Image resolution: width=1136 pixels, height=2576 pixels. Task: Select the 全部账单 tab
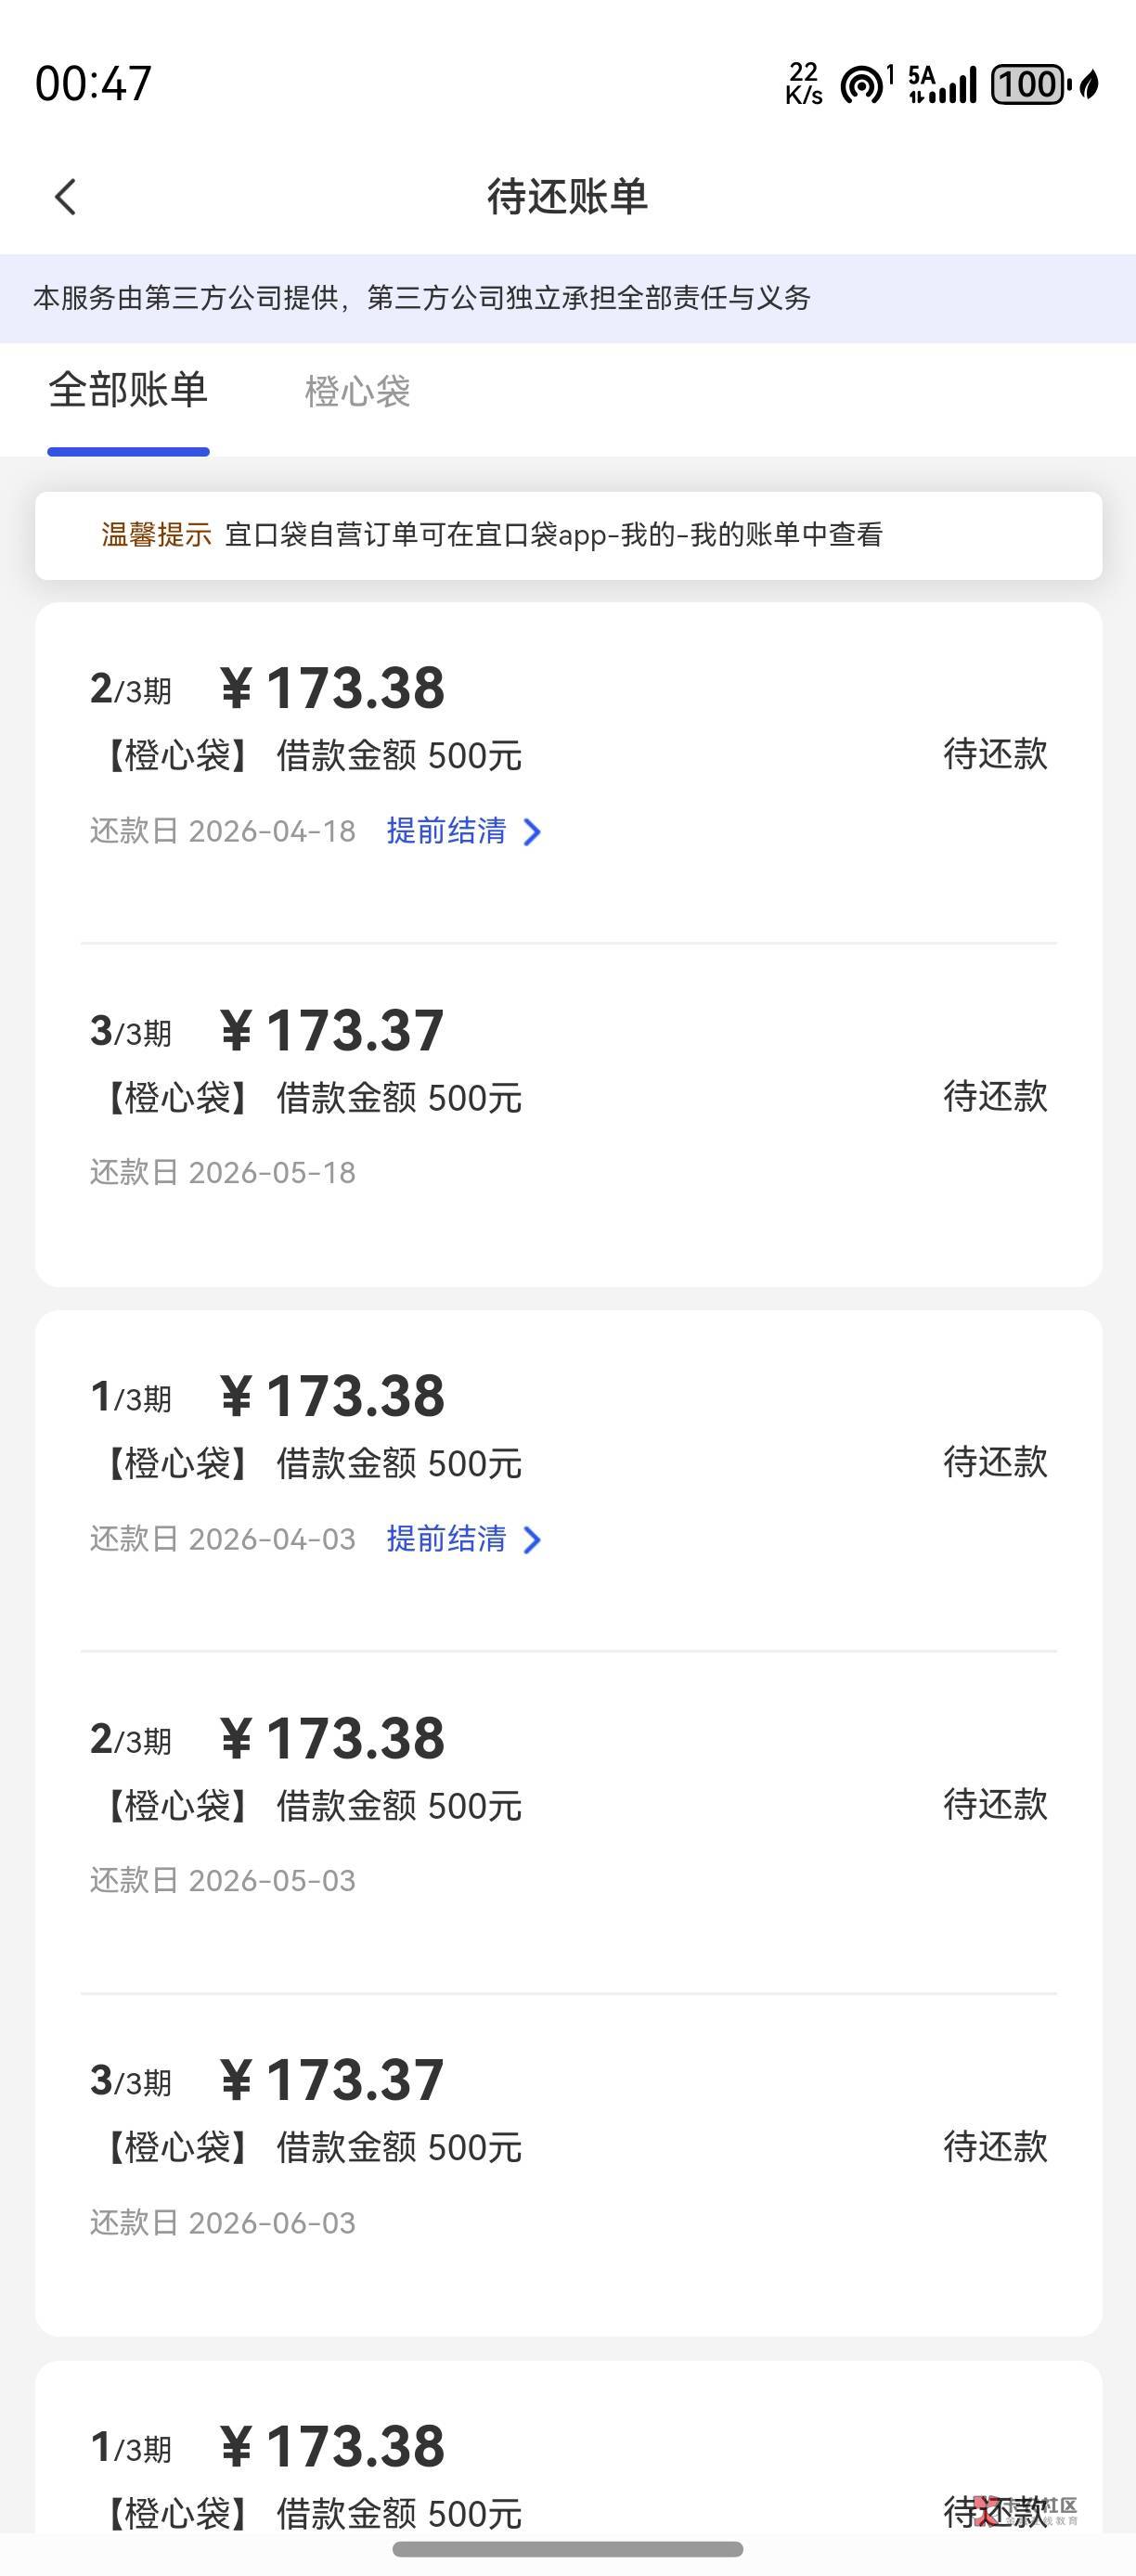point(128,390)
